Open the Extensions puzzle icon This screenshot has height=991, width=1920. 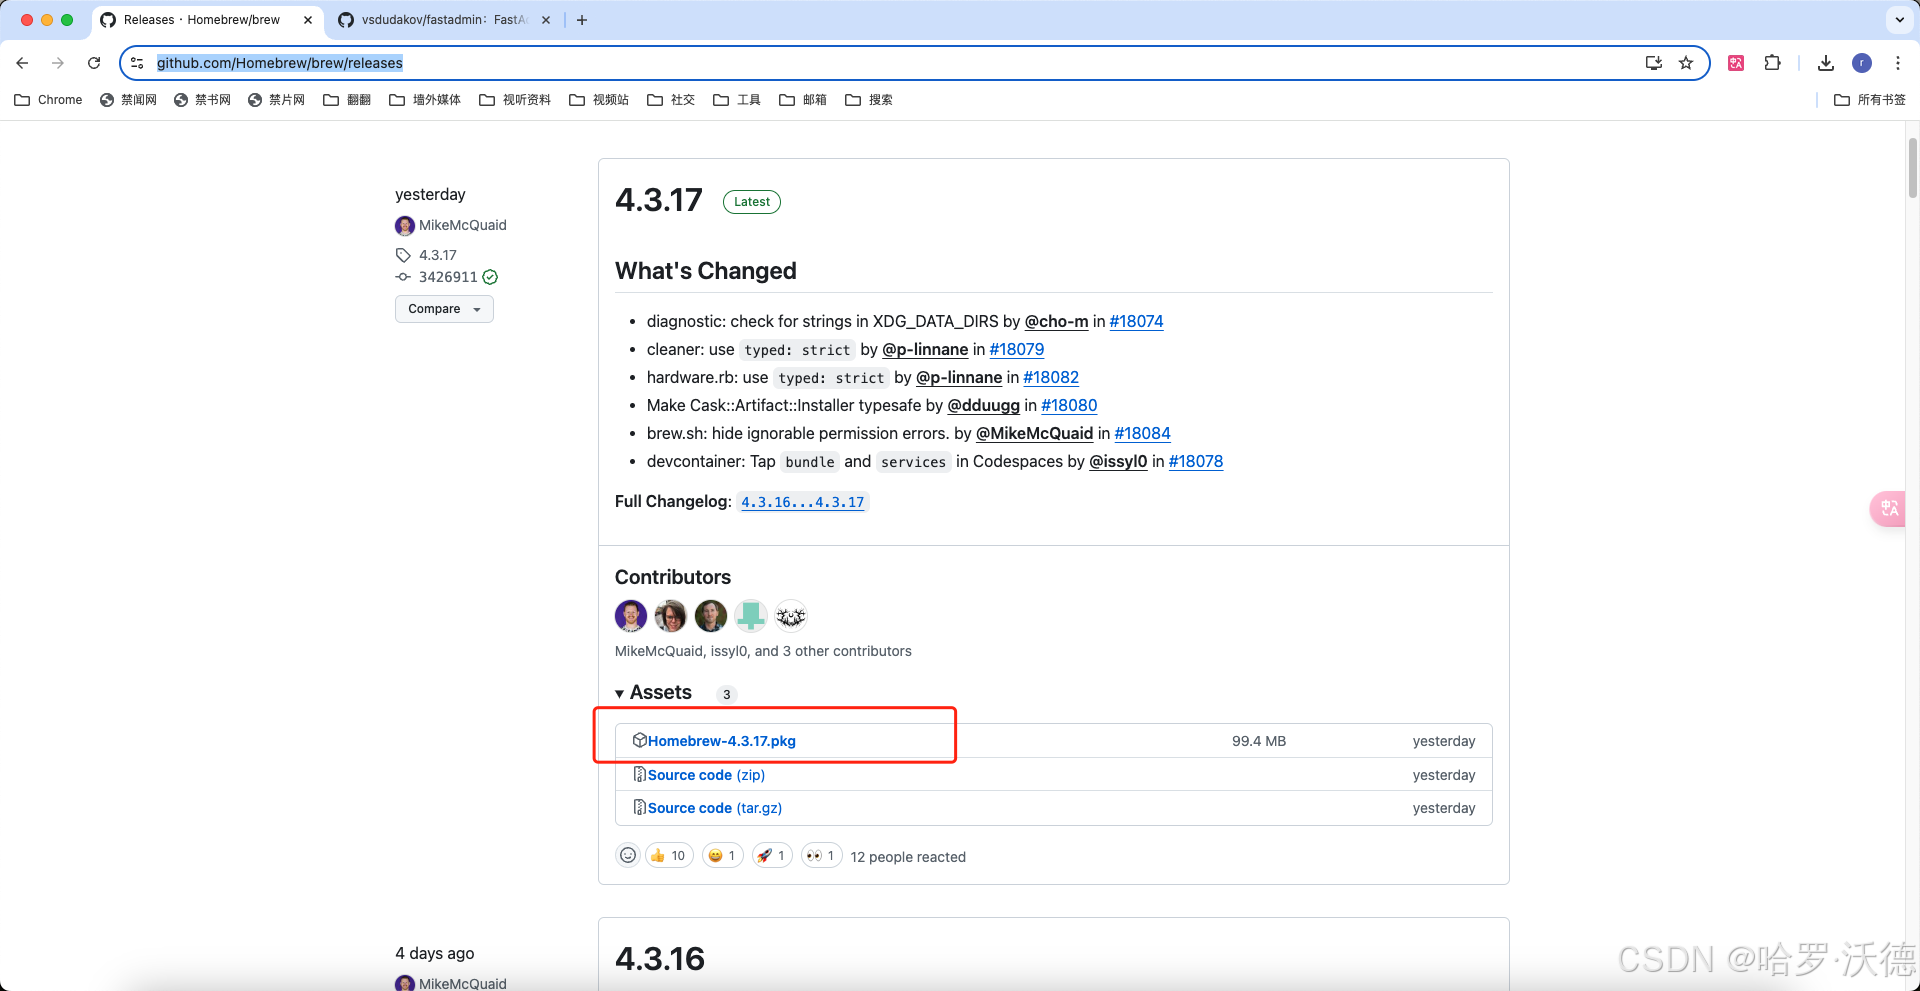[1772, 63]
